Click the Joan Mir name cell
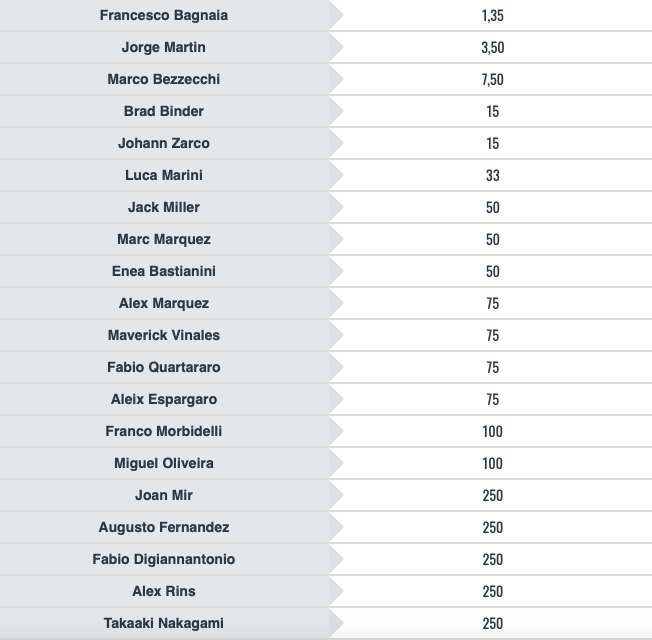652x640 pixels. [x=164, y=495]
